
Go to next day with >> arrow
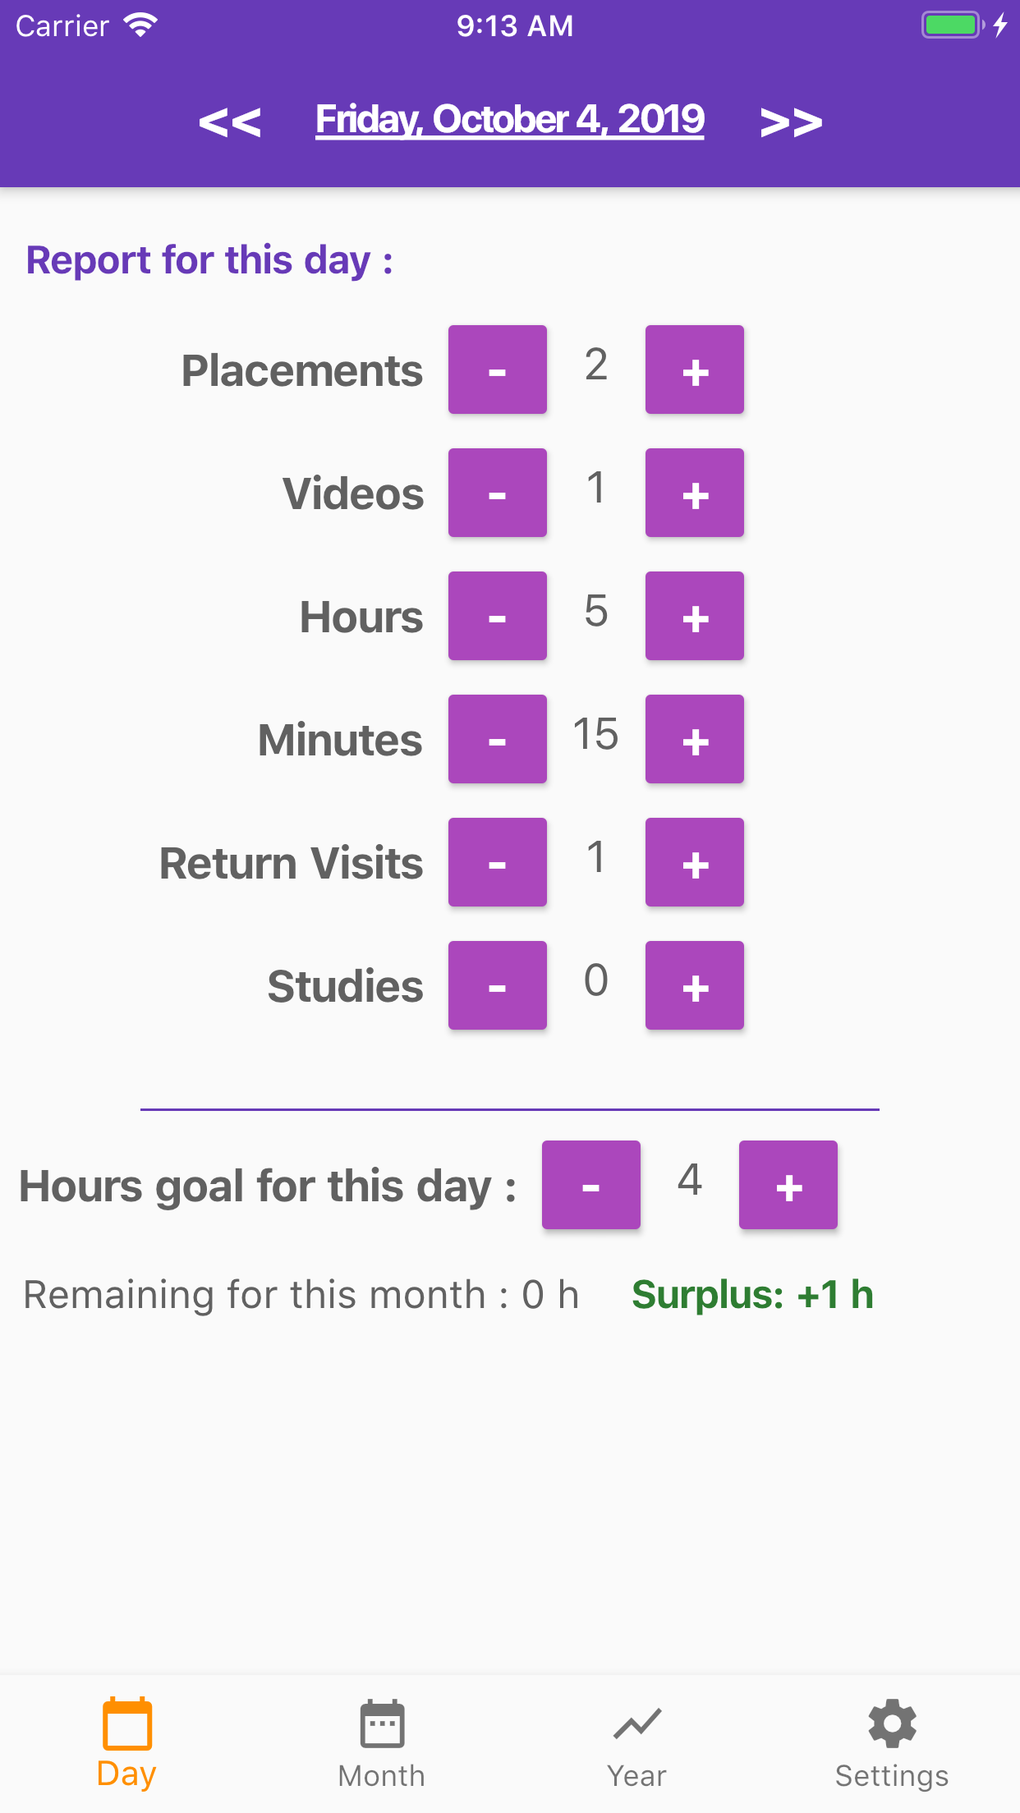pos(790,122)
